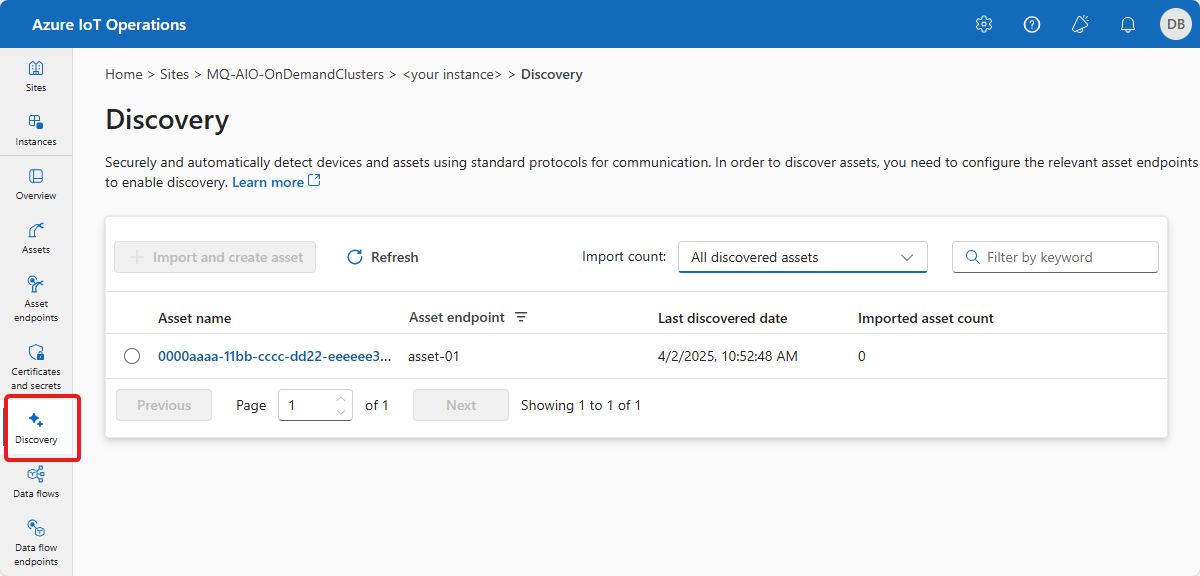Click the Previous page button
Image resolution: width=1200 pixels, height=576 pixels.
click(x=164, y=405)
